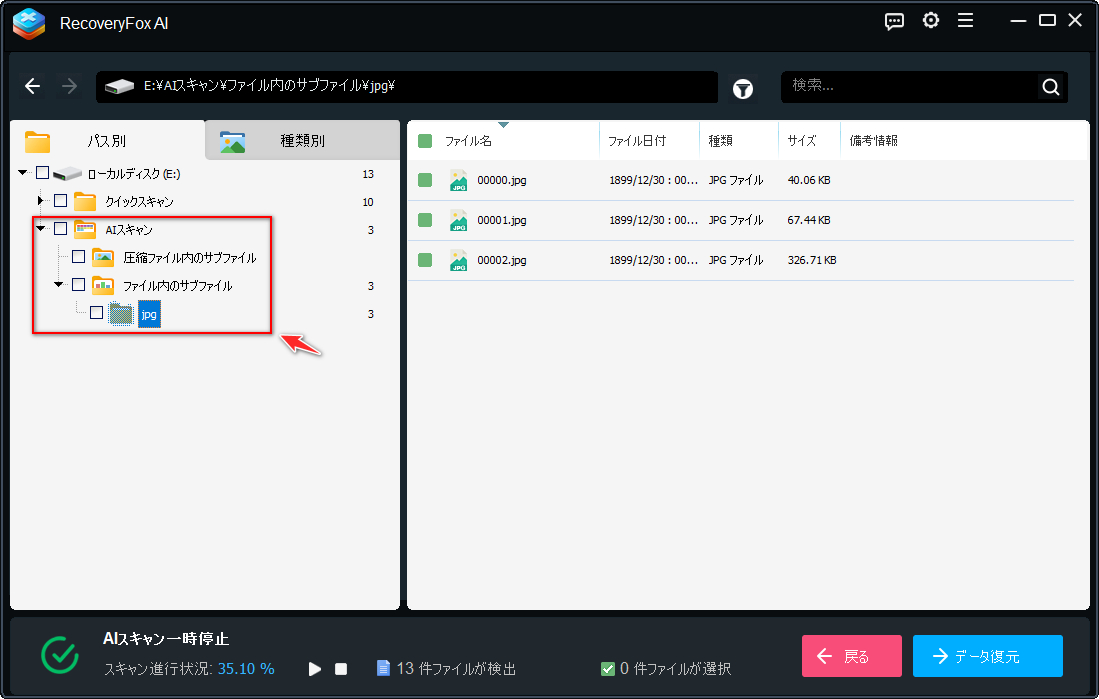Check the AIスキャン folder checkbox
The height and width of the screenshot is (699, 1099).
point(61,229)
